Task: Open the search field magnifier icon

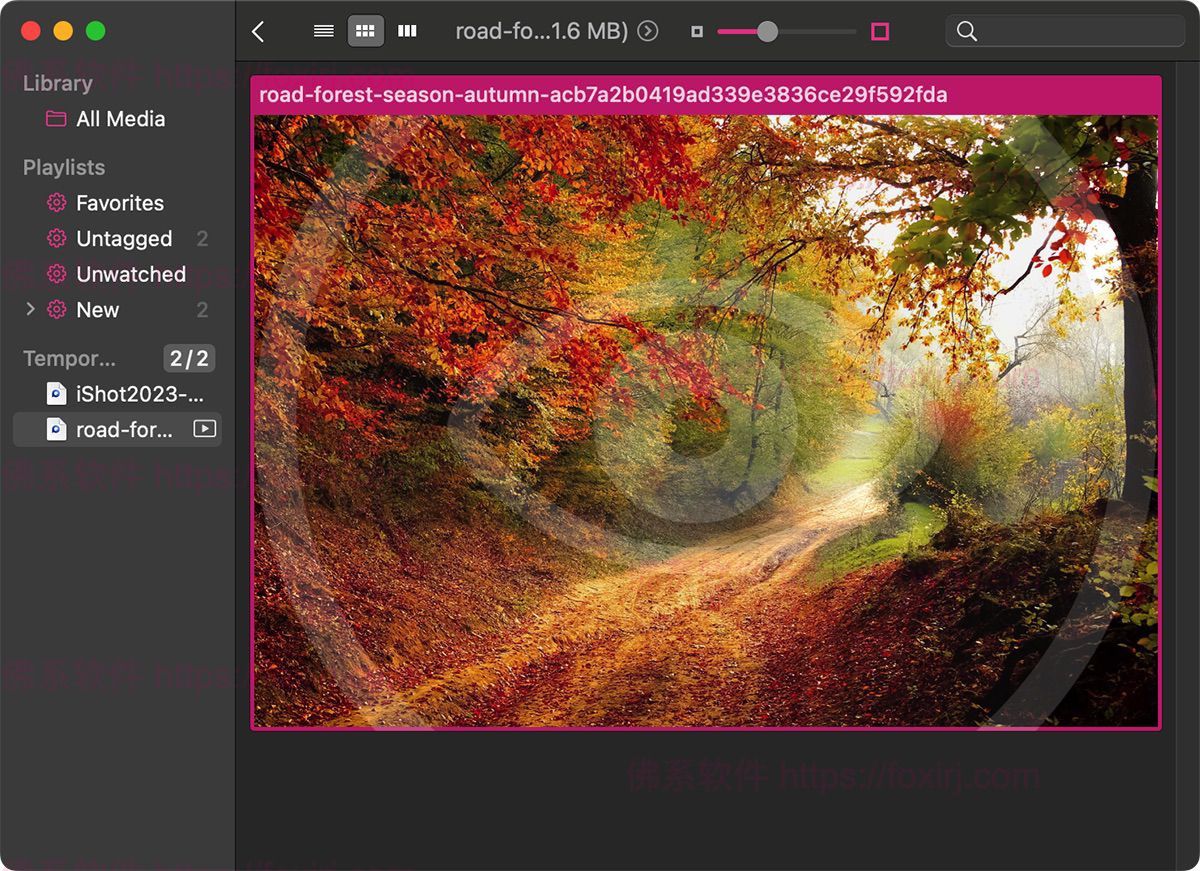Action: 966,31
